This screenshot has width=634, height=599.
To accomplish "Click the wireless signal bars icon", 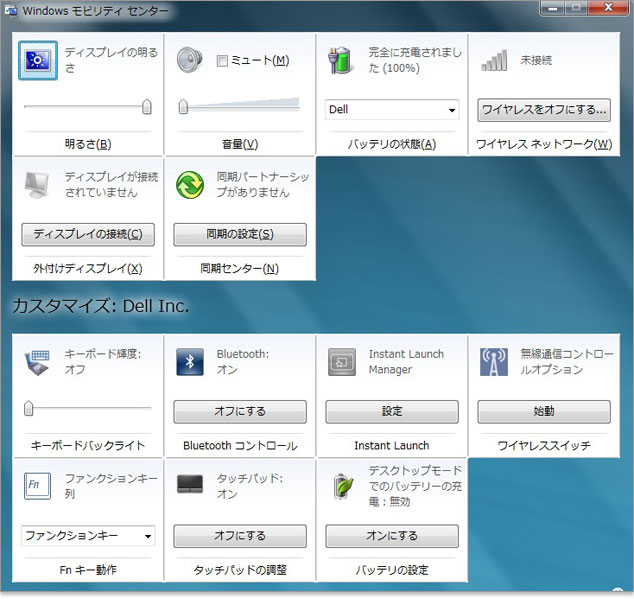I will click(x=494, y=61).
